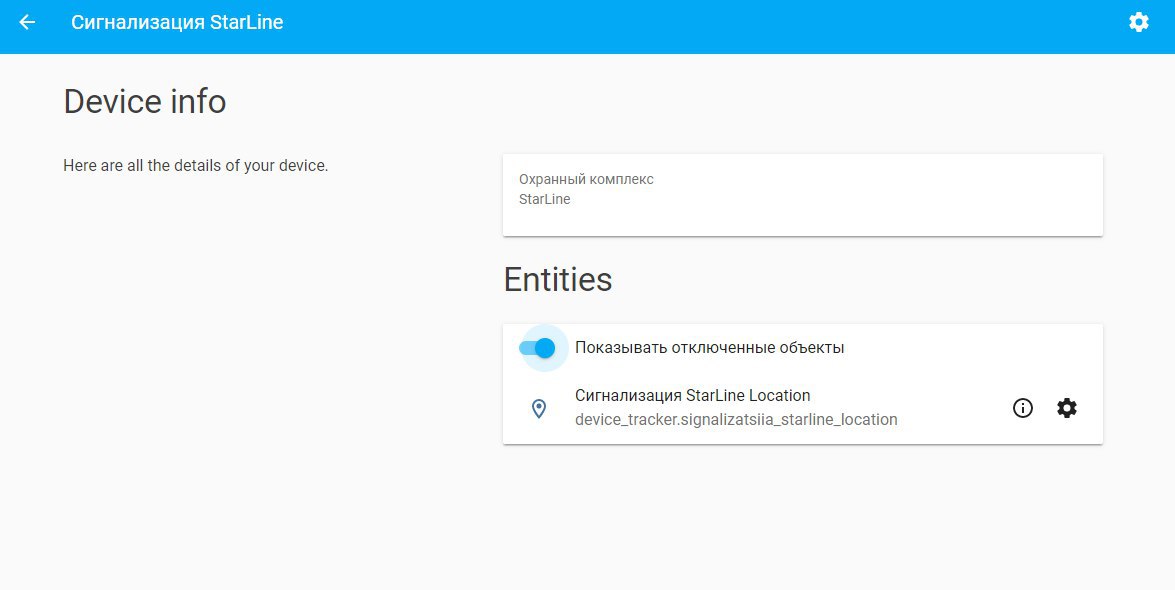Toggle "Показывать отключенные объекты" switch
1175x590 pixels.
pyautogui.click(x=537, y=348)
